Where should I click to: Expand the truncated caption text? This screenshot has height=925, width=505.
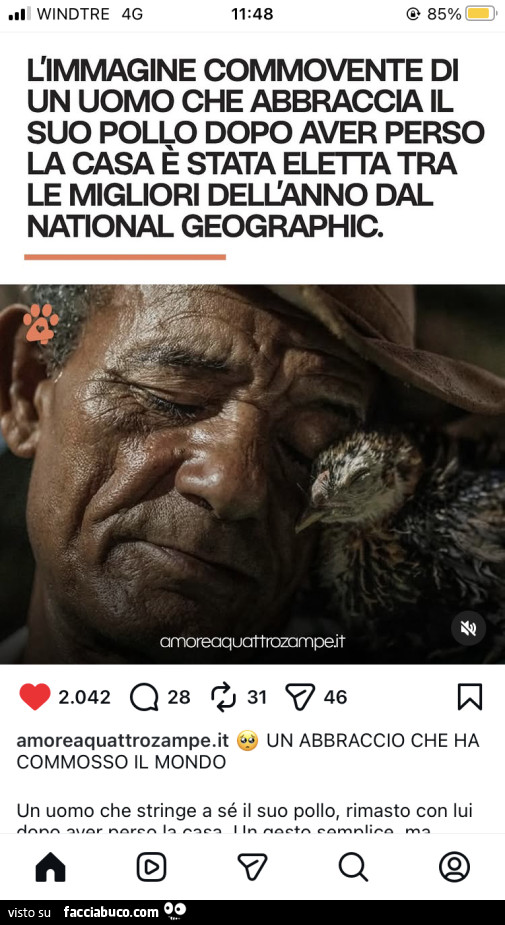click(x=244, y=820)
